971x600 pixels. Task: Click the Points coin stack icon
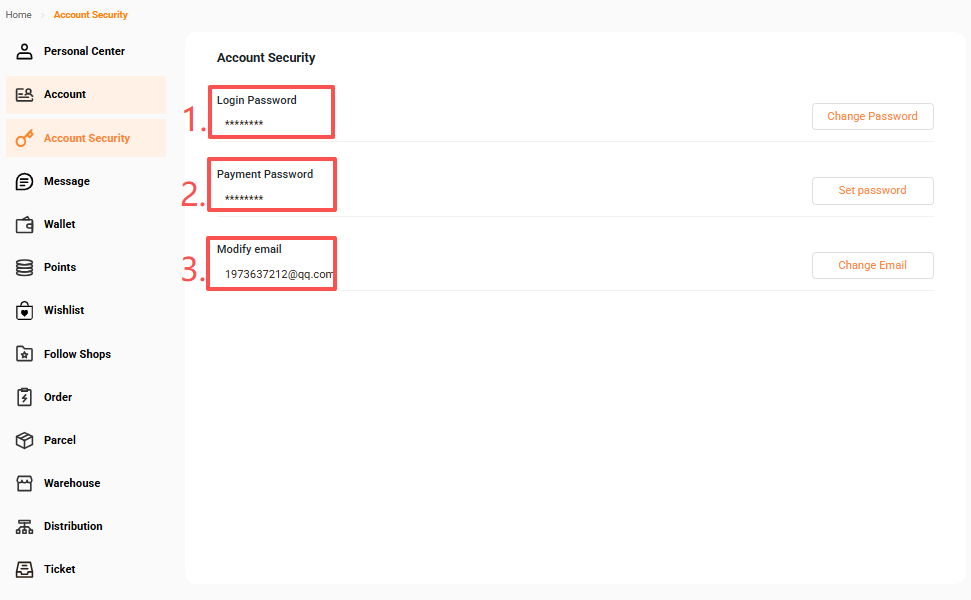coord(25,267)
